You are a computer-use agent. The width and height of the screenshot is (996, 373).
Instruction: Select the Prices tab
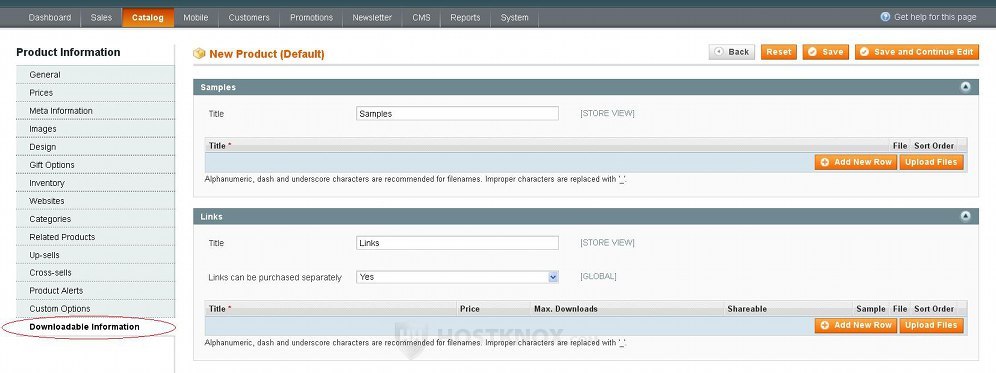pos(95,93)
